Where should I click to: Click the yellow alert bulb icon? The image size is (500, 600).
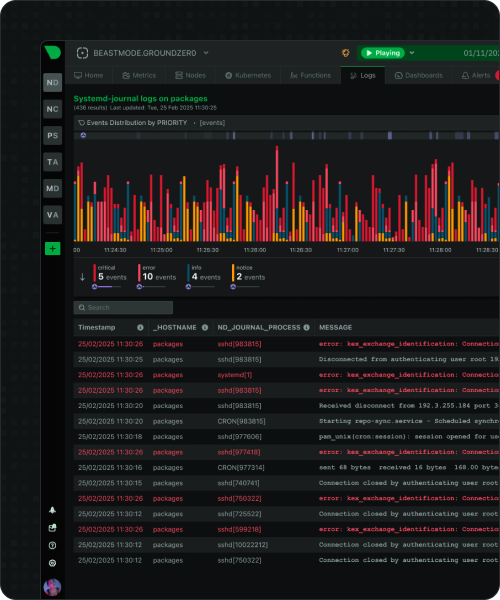coord(345,53)
